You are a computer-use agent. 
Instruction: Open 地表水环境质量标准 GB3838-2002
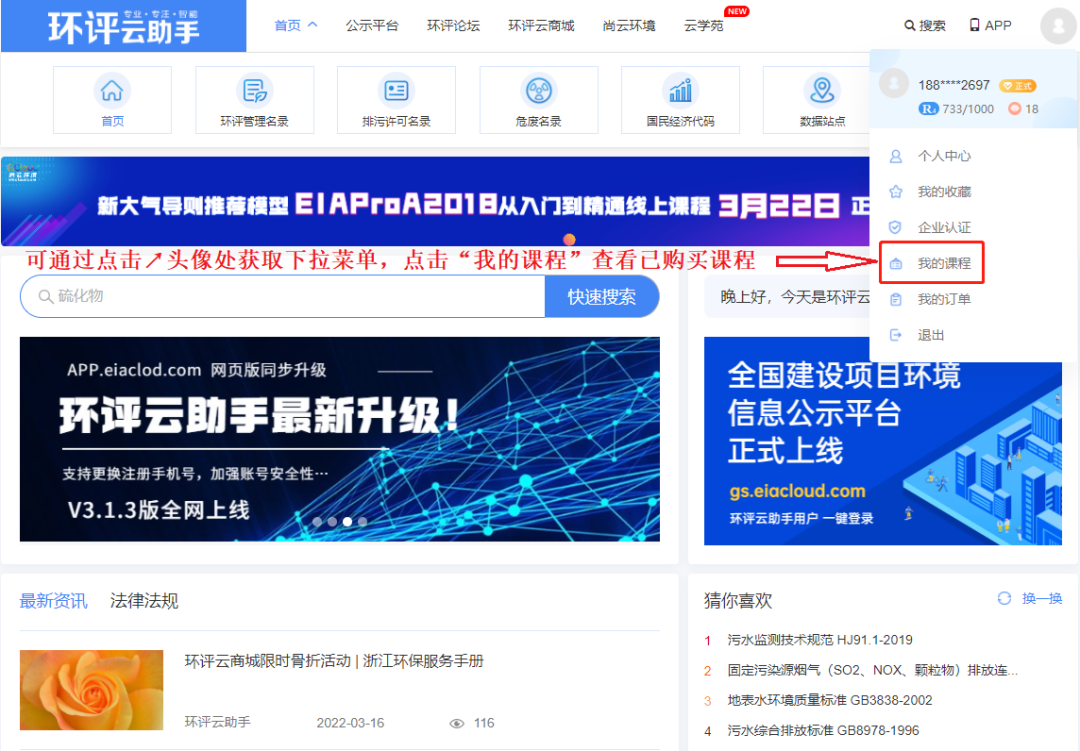pyautogui.click(x=829, y=700)
